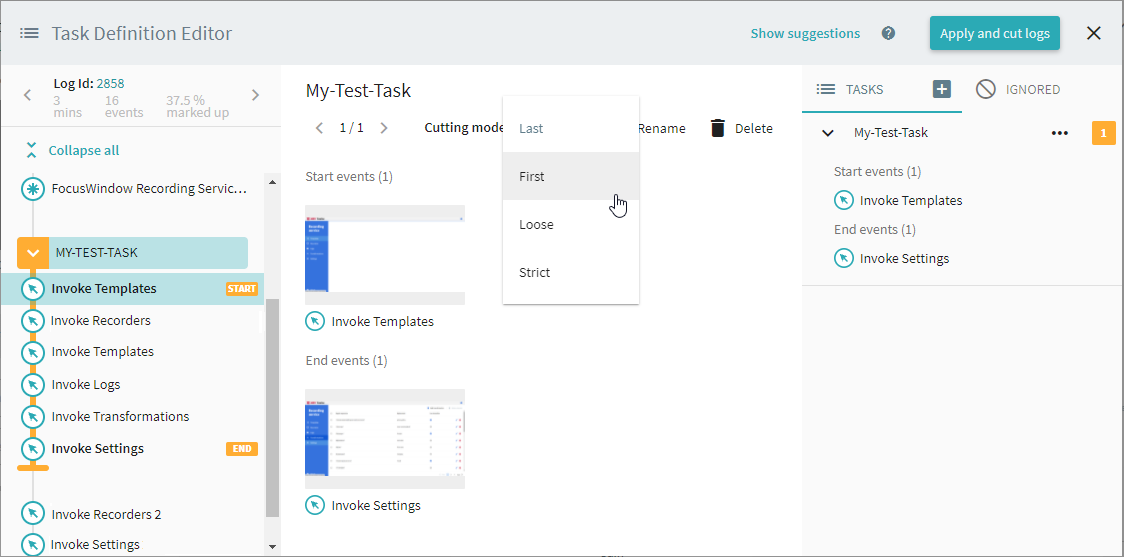The width and height of the screenshot is (1124, 557).
Task: Click the Invoke Logs event icon
Action: (x=33, y=384)
